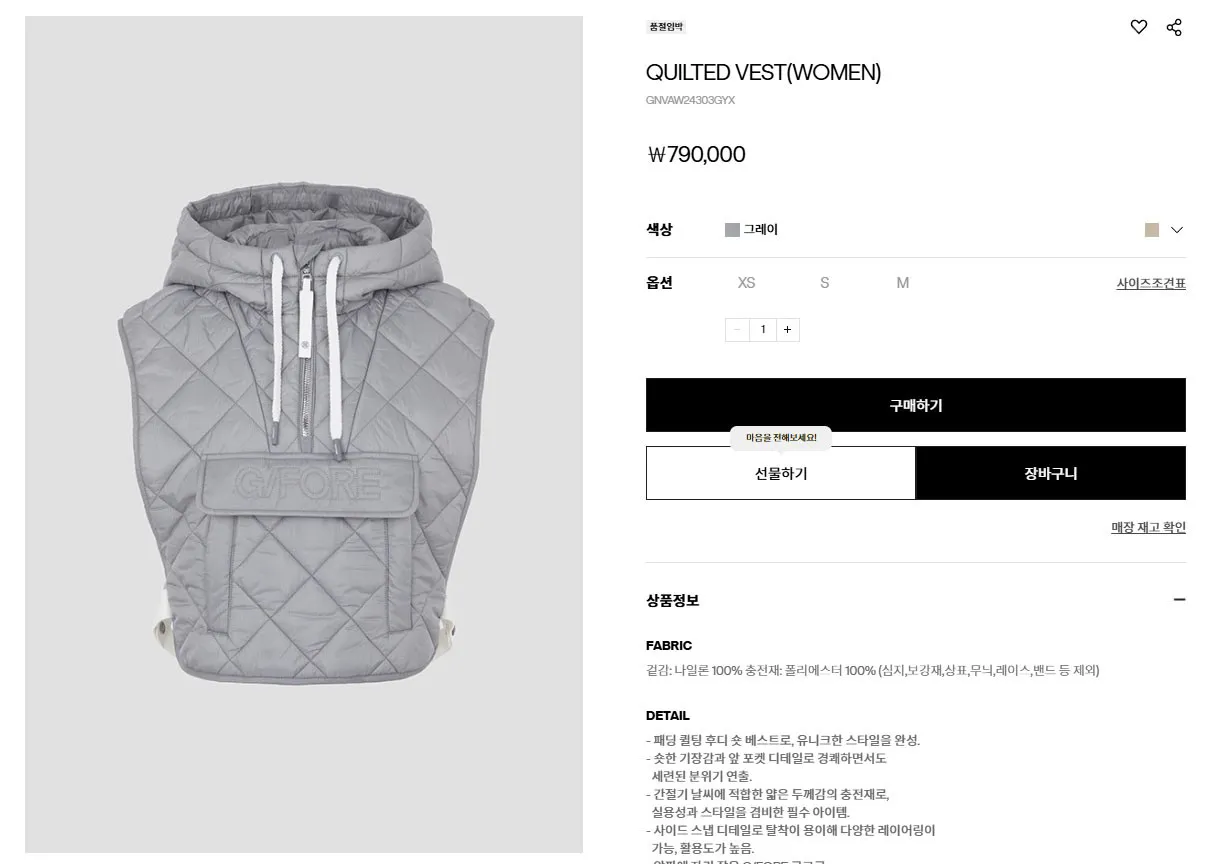
Task: Select the beige color swatch
Action: [x=1152, y=230]
